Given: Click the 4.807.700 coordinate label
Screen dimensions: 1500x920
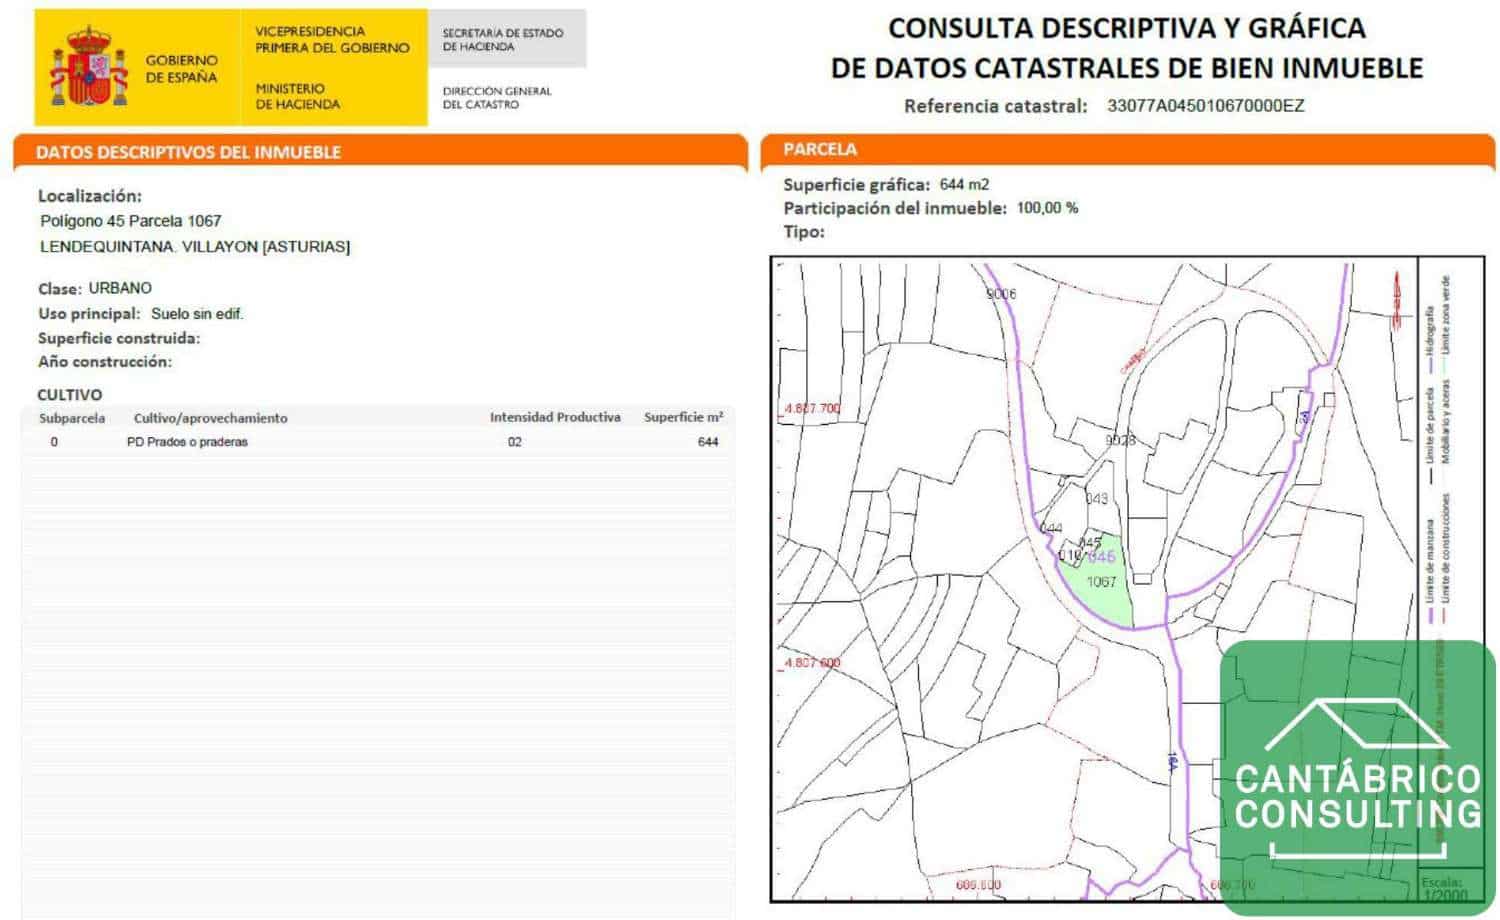Looking at the screenshot, I should pos(812,408).
